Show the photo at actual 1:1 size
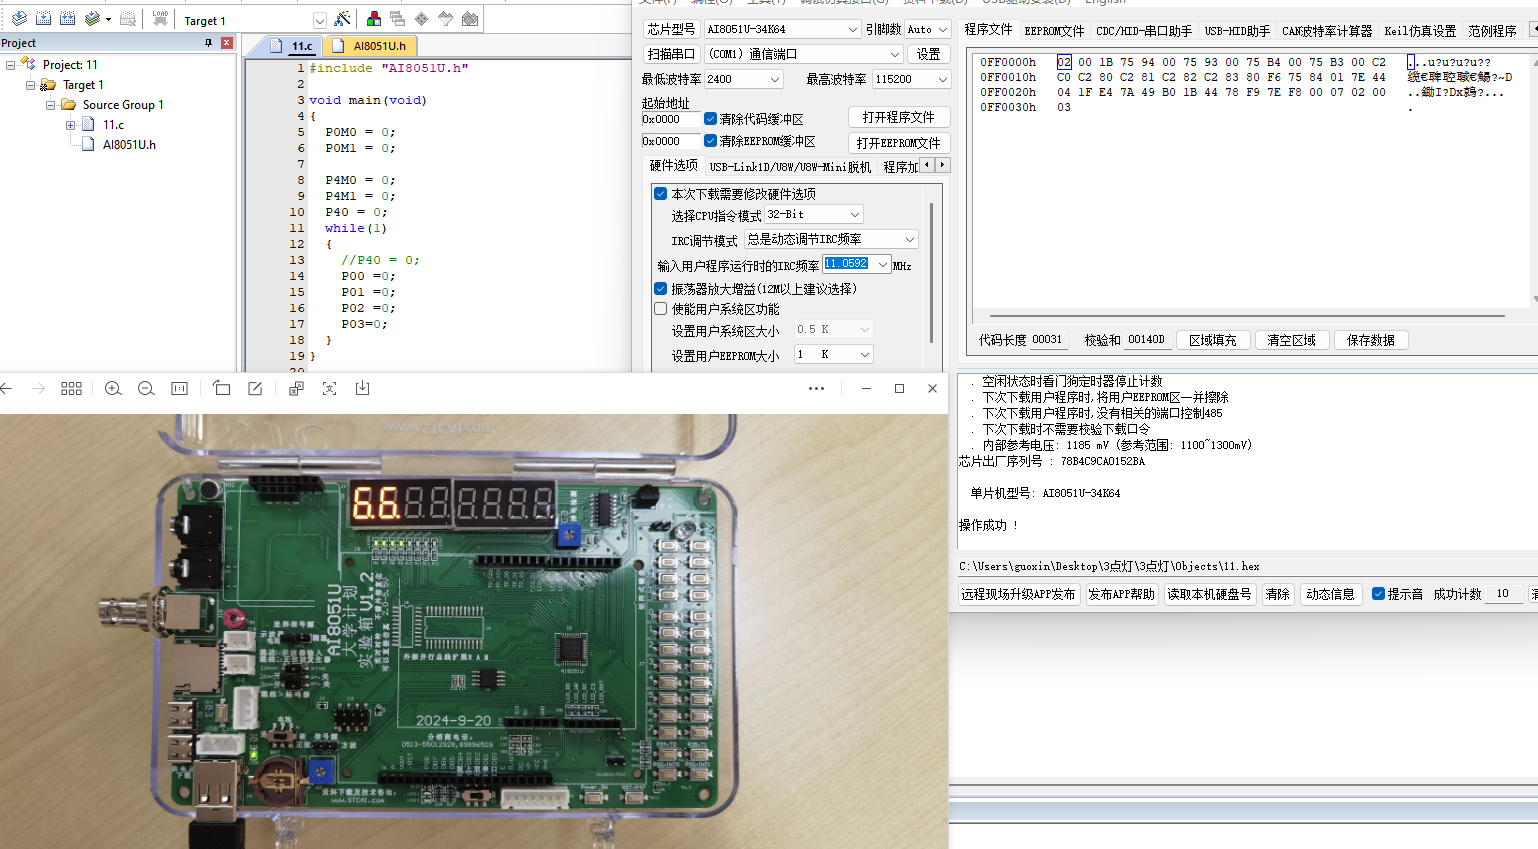The width and height of the screenshot is (1538, 849). pos(180,389)
